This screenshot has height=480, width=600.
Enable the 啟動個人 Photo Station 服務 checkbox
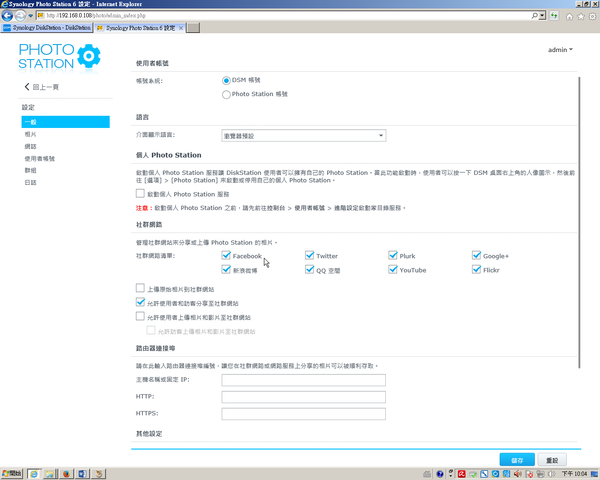[x=141, y=193]
